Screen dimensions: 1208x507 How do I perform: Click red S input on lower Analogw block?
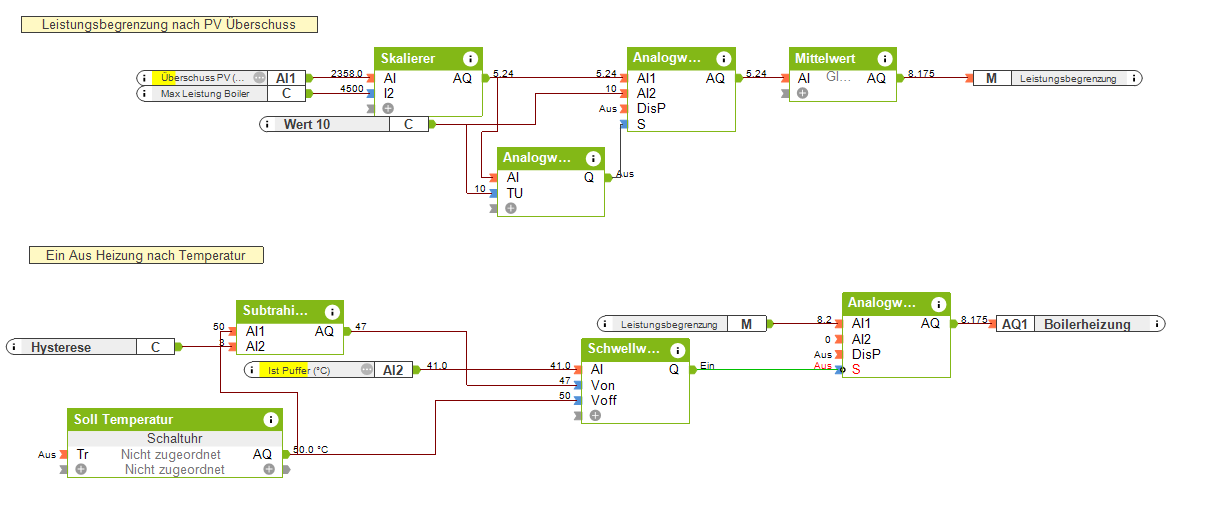[856, 369]
